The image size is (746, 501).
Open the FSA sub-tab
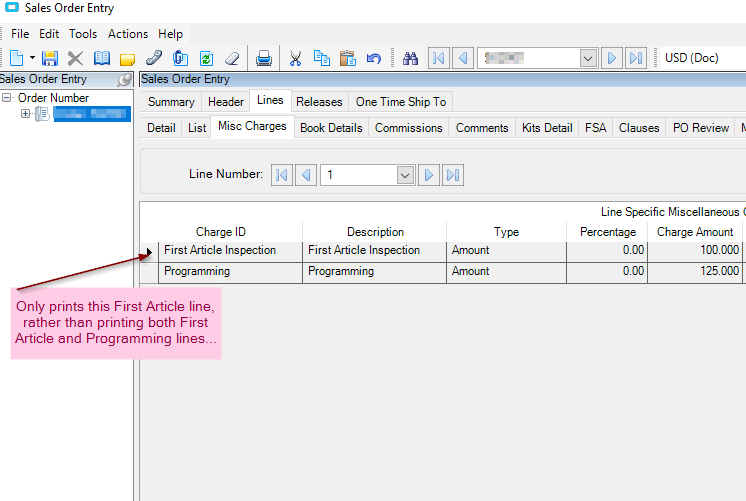[x=596, y=128]
